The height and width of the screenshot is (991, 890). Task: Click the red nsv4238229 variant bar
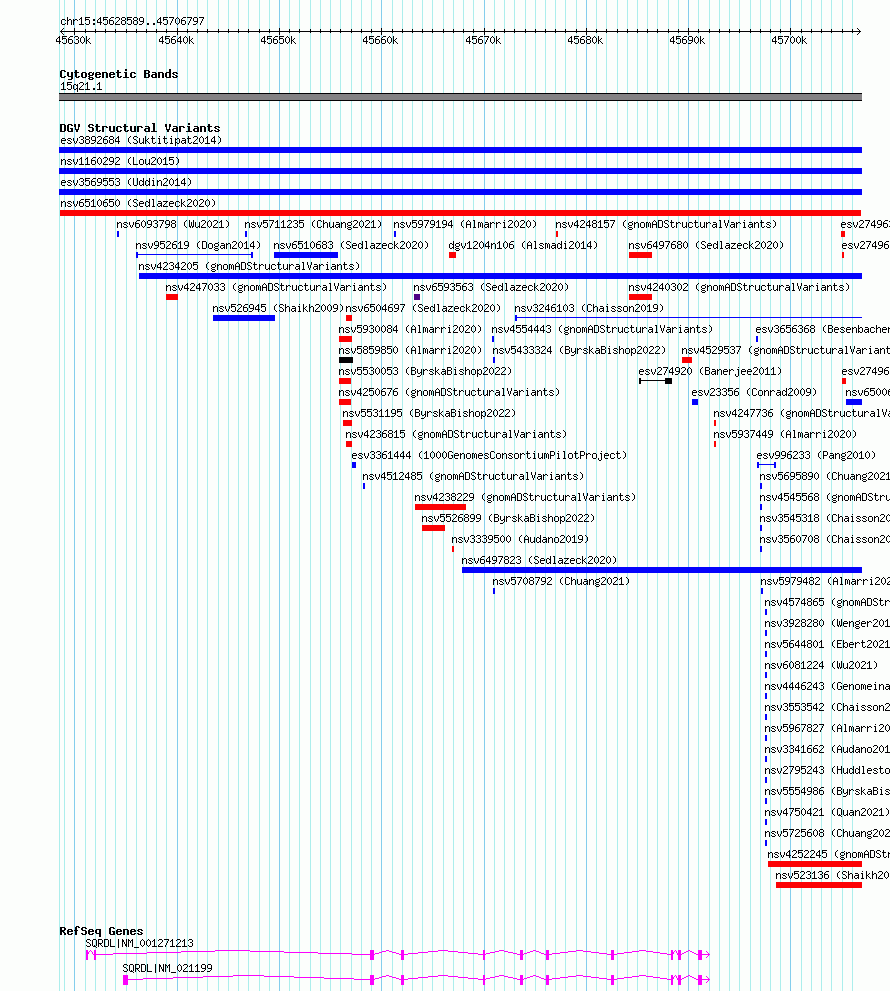point(441,507)
